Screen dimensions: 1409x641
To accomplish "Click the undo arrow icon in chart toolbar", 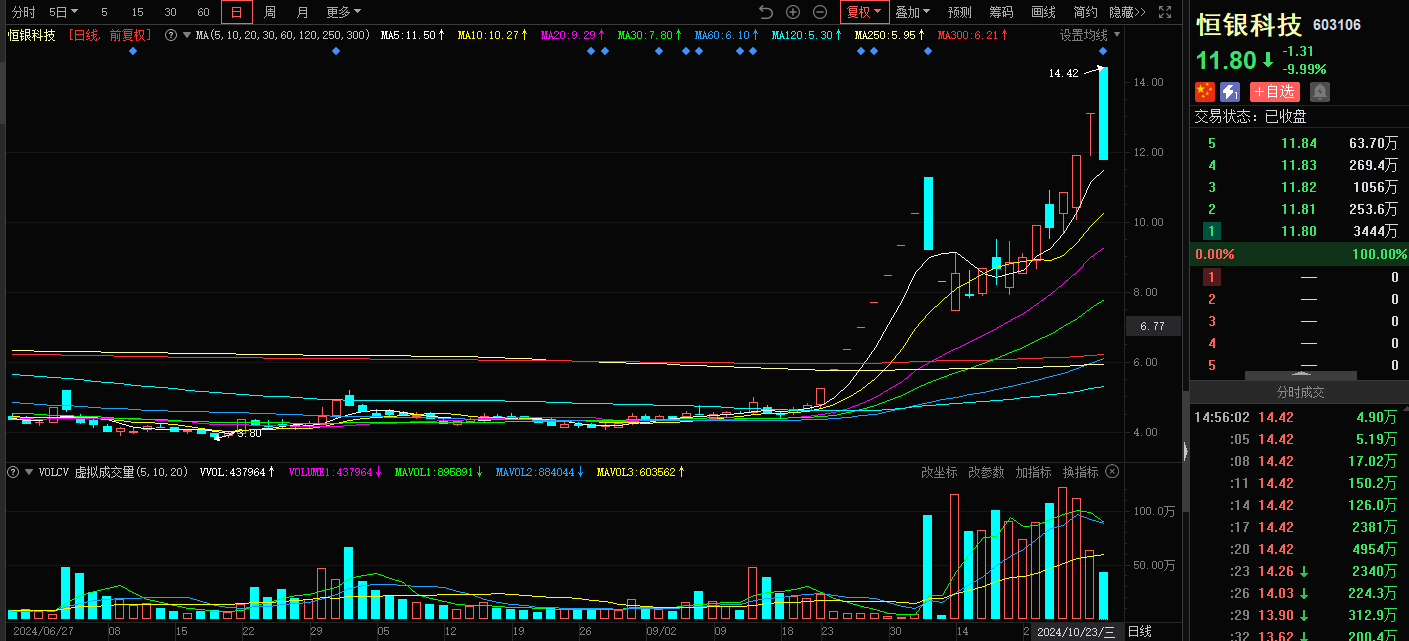I will click(x=766, y=12).
